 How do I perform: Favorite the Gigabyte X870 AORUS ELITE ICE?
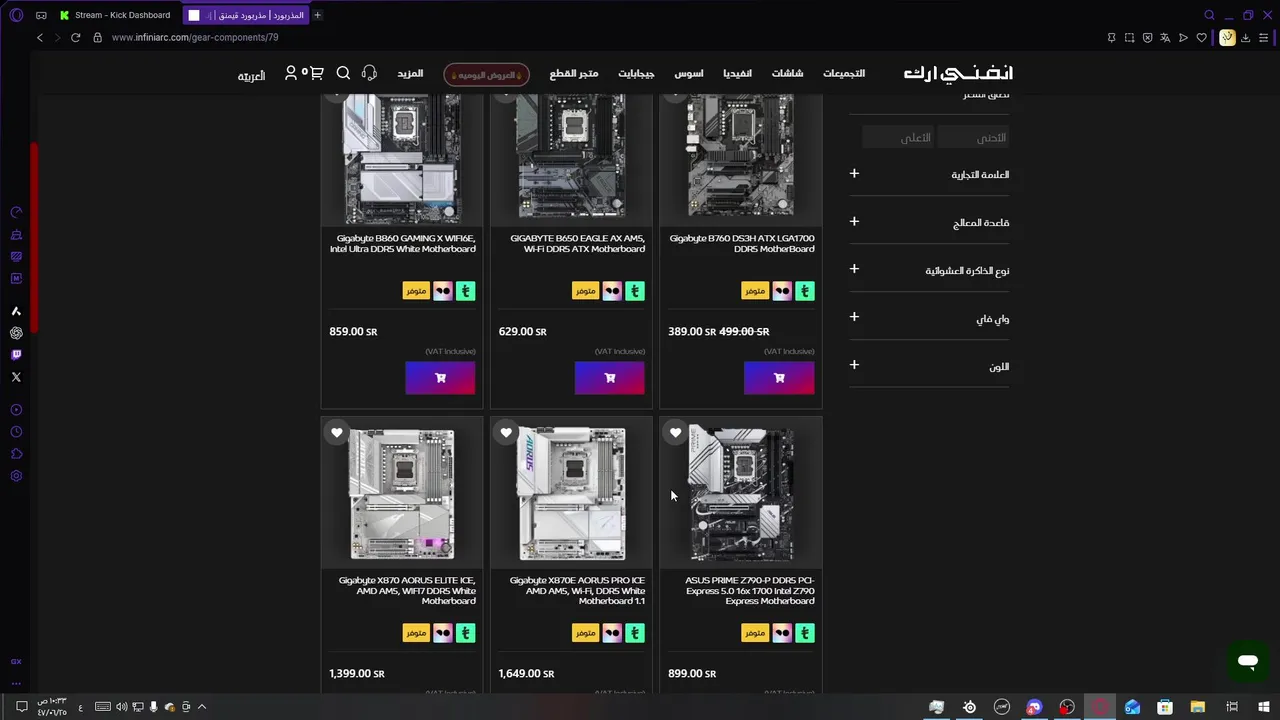click(x=337, y=433)
